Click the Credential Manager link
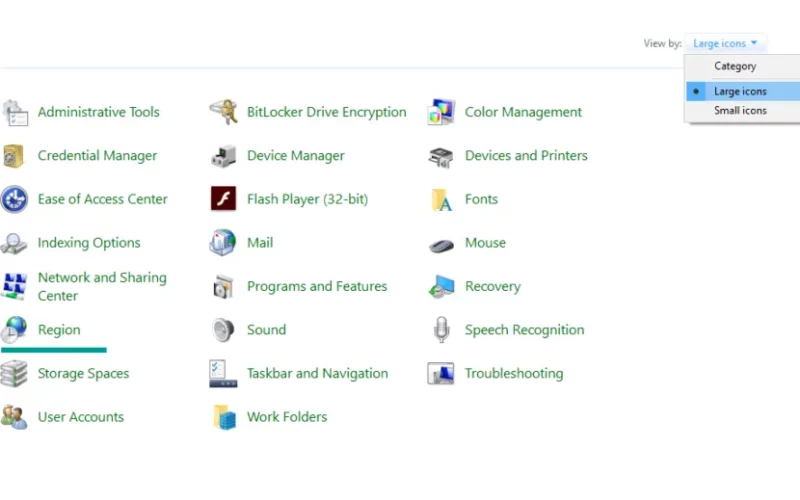 [97, 156]
